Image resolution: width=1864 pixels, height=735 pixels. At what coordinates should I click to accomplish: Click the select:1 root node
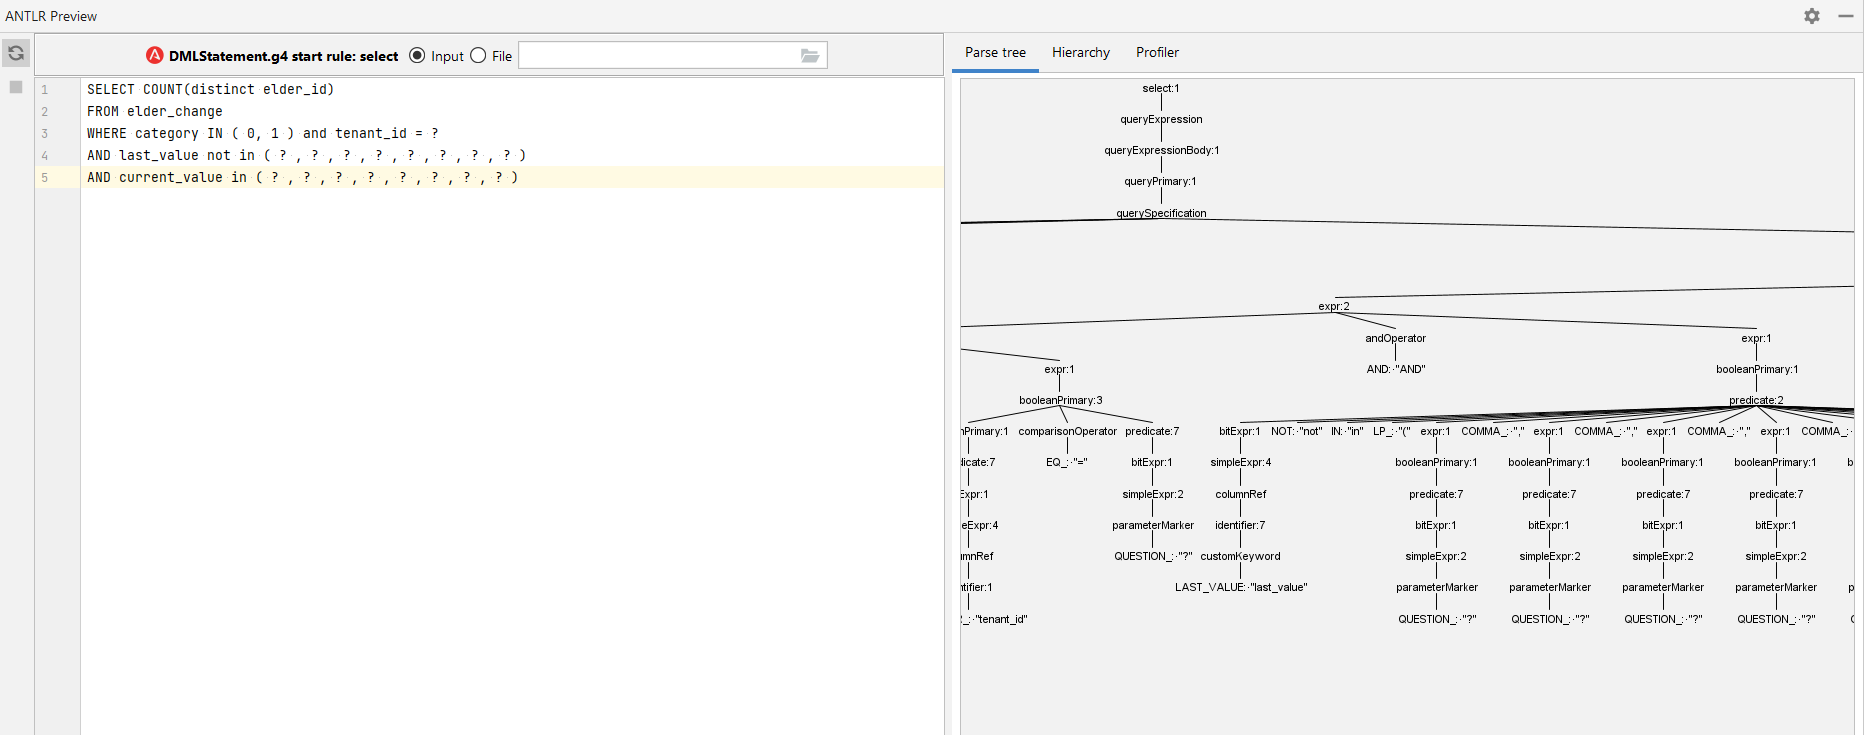(1161, 88)
